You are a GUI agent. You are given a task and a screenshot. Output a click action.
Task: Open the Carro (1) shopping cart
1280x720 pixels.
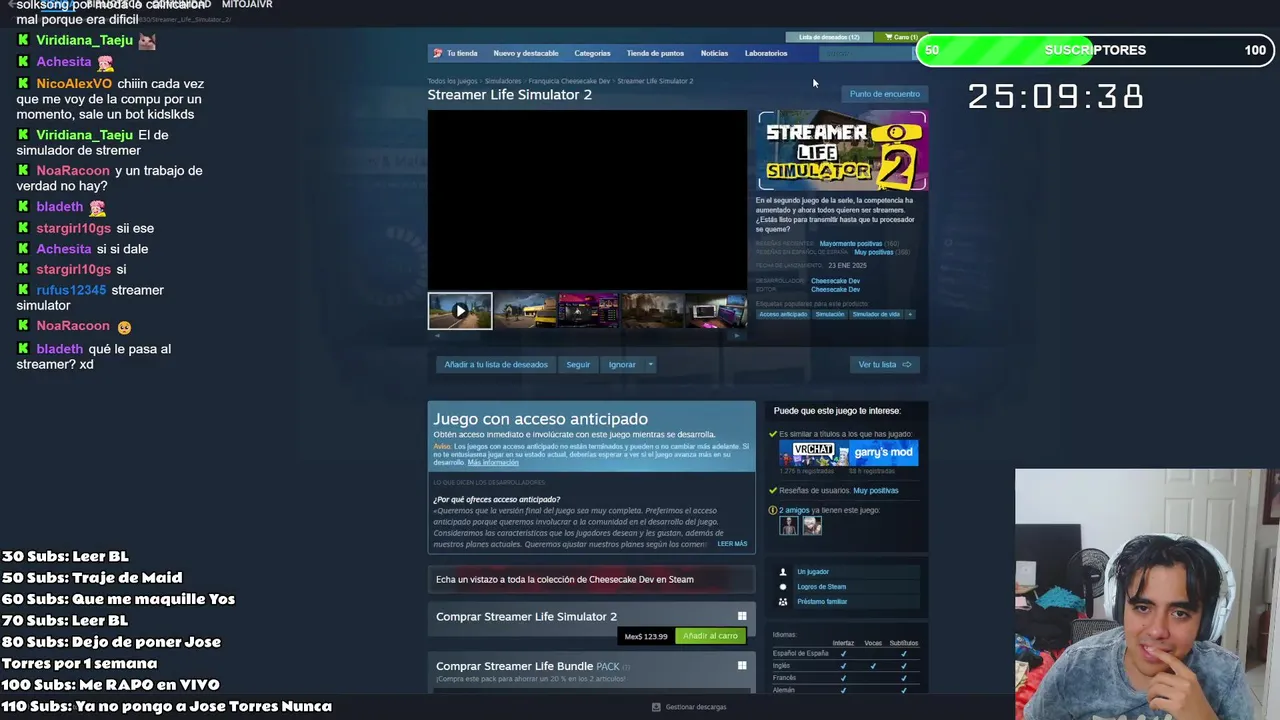[x=901, y=37]
